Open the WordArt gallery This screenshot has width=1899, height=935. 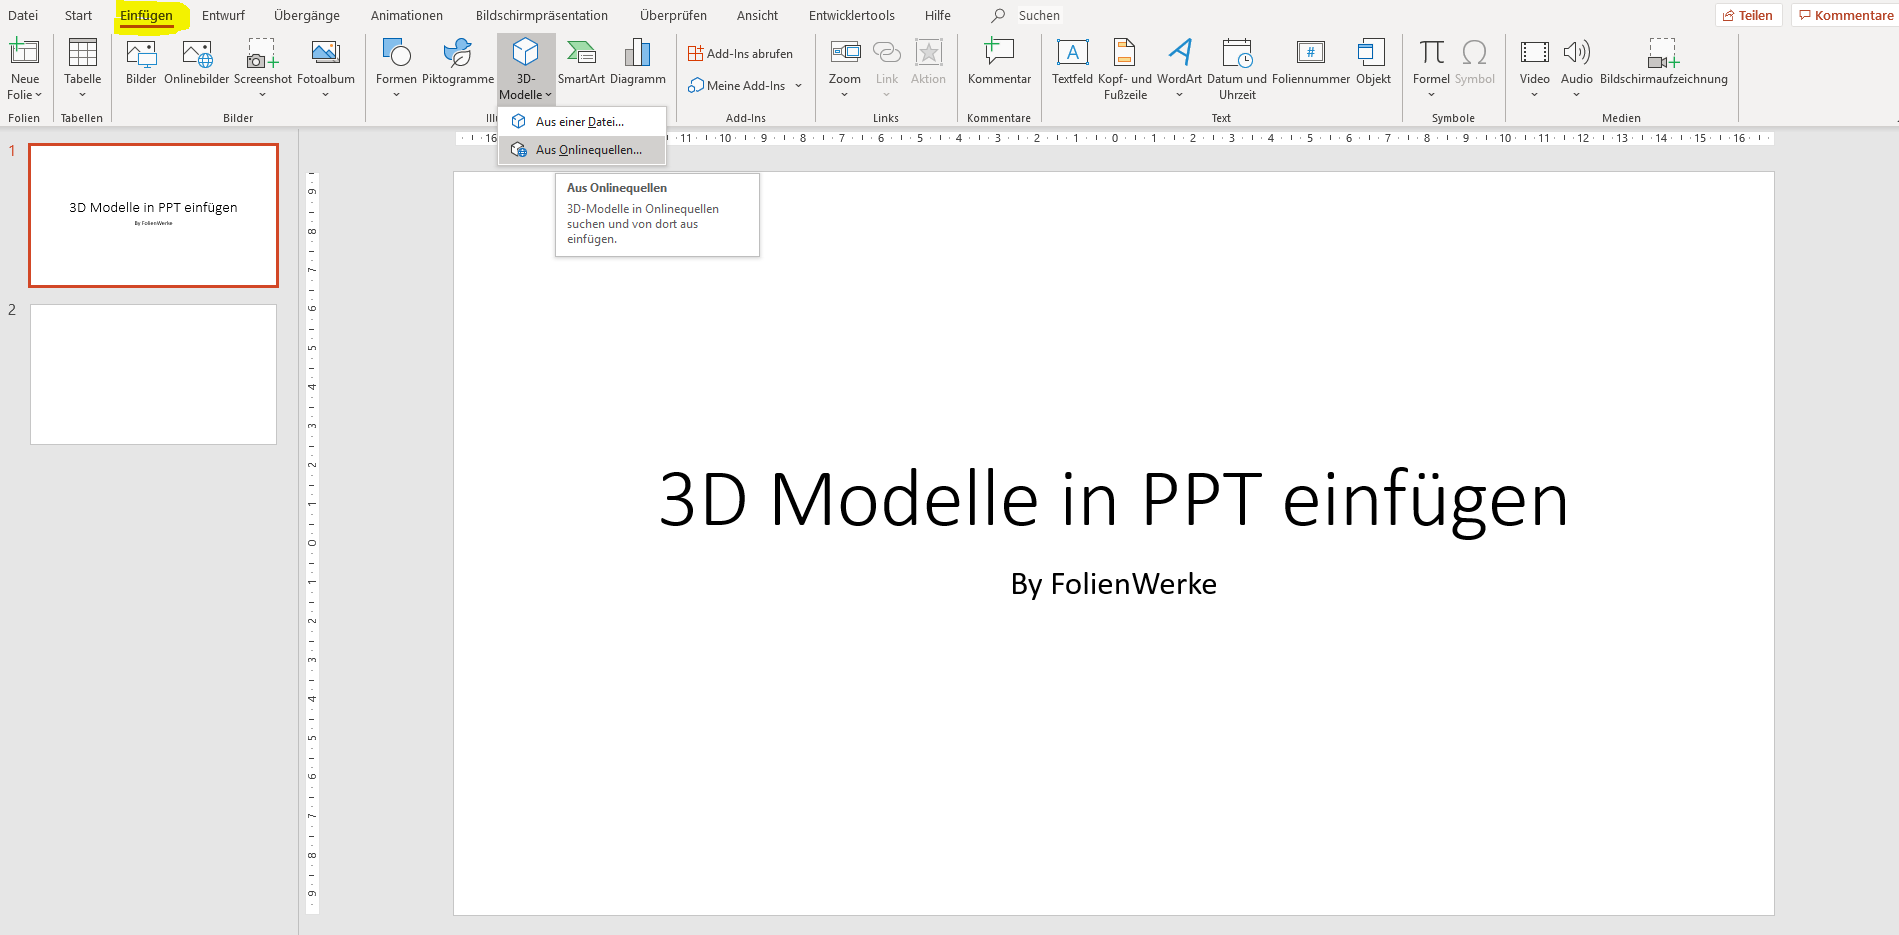tap(1180, 52)
